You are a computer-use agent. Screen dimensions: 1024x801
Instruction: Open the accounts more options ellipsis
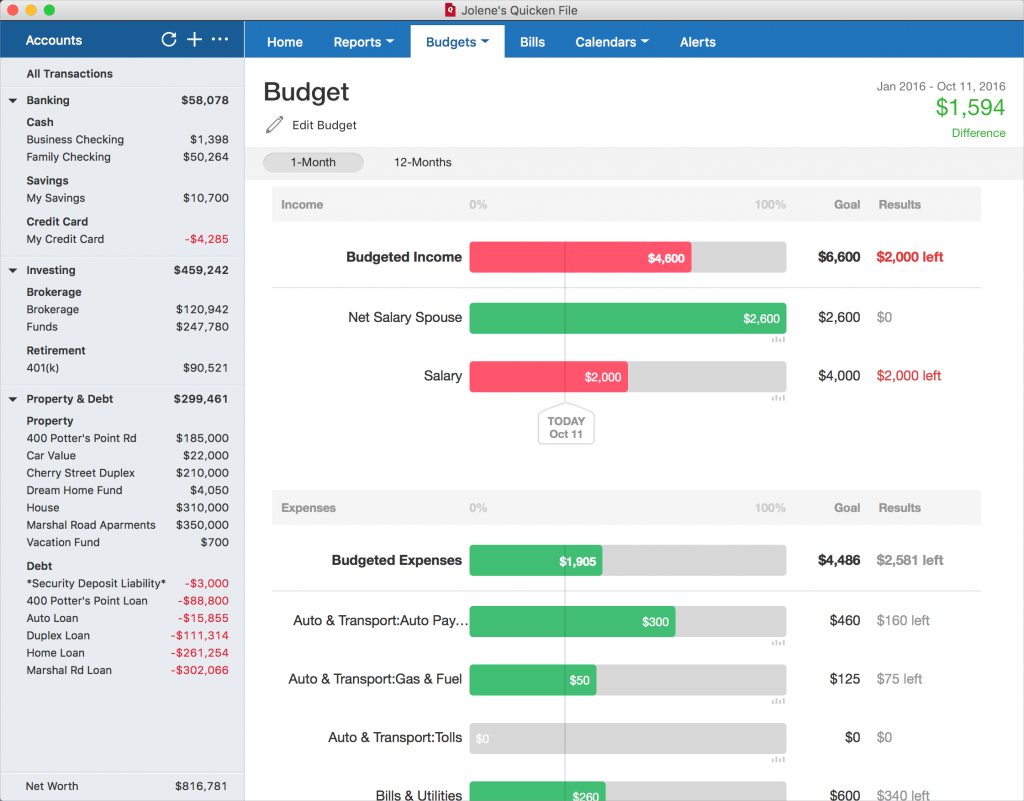220,40
